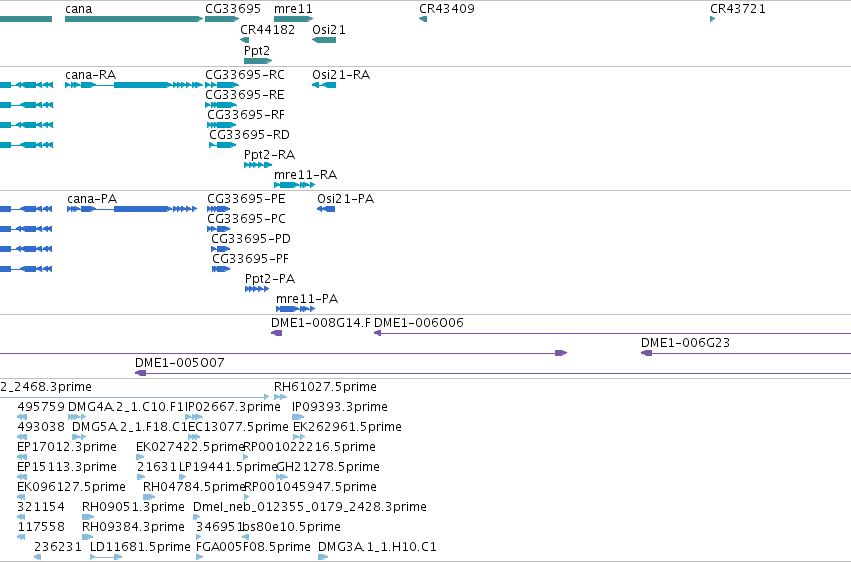
Task: Select the cana-PA protein glyph
Action: (132, 209)
